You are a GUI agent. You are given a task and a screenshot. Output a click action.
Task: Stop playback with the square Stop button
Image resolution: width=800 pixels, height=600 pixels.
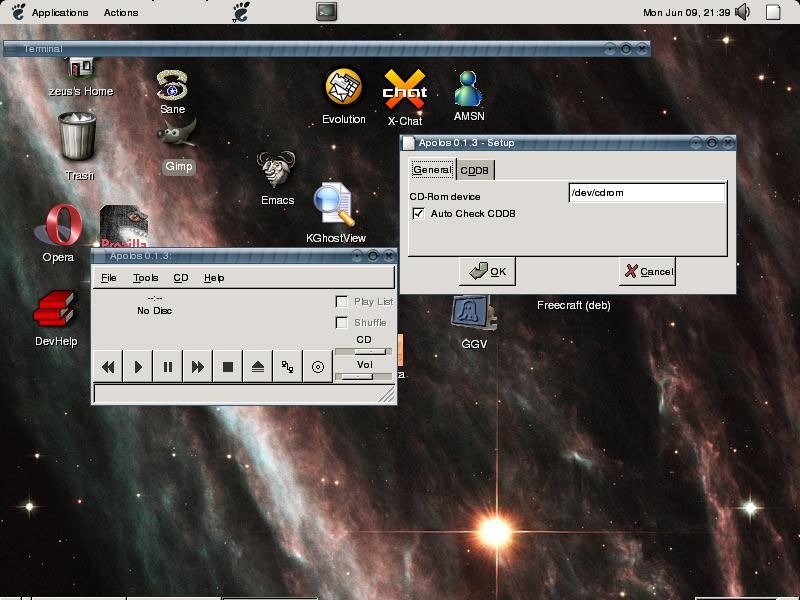(228, 367)
